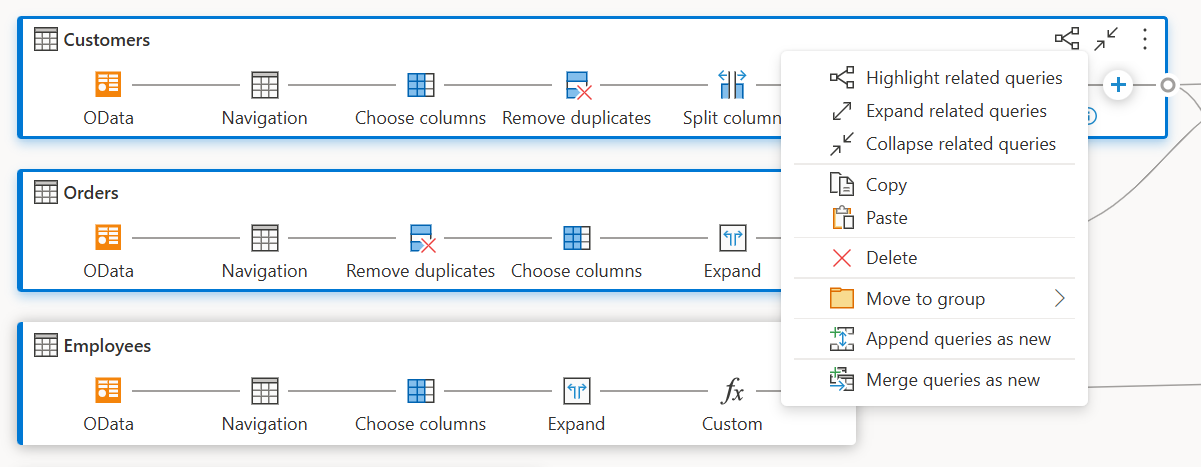Image resolution: width=1201 pixels, height=467 pixels.
Task: Choose Copy in the context menu
Action: point(885,185)
